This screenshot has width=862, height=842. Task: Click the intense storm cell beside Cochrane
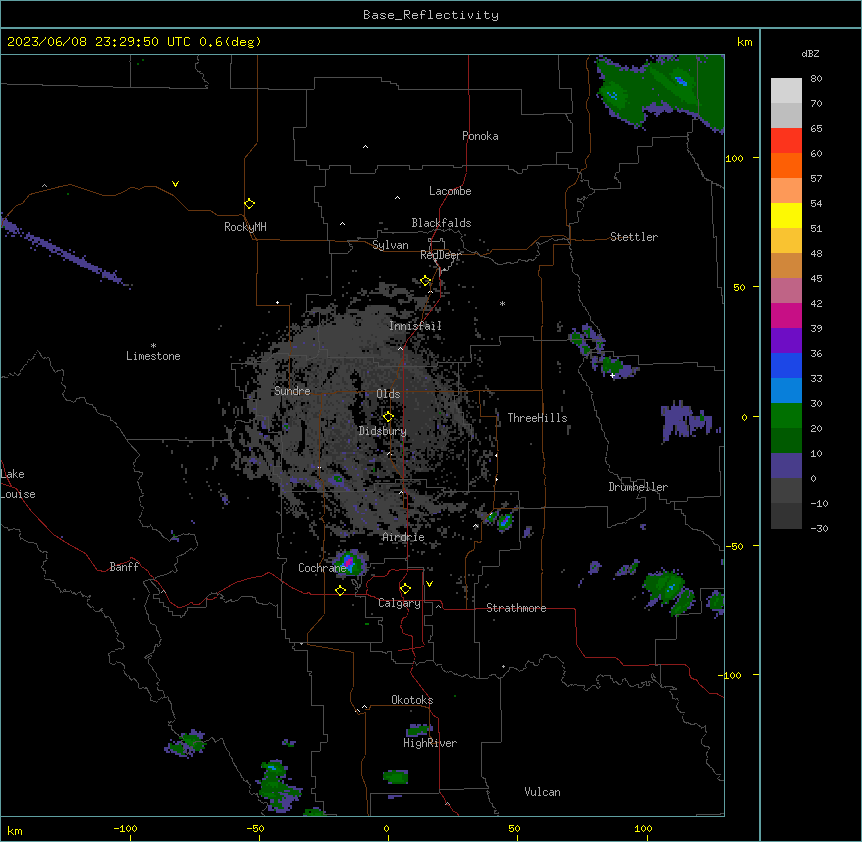(350, 563)
